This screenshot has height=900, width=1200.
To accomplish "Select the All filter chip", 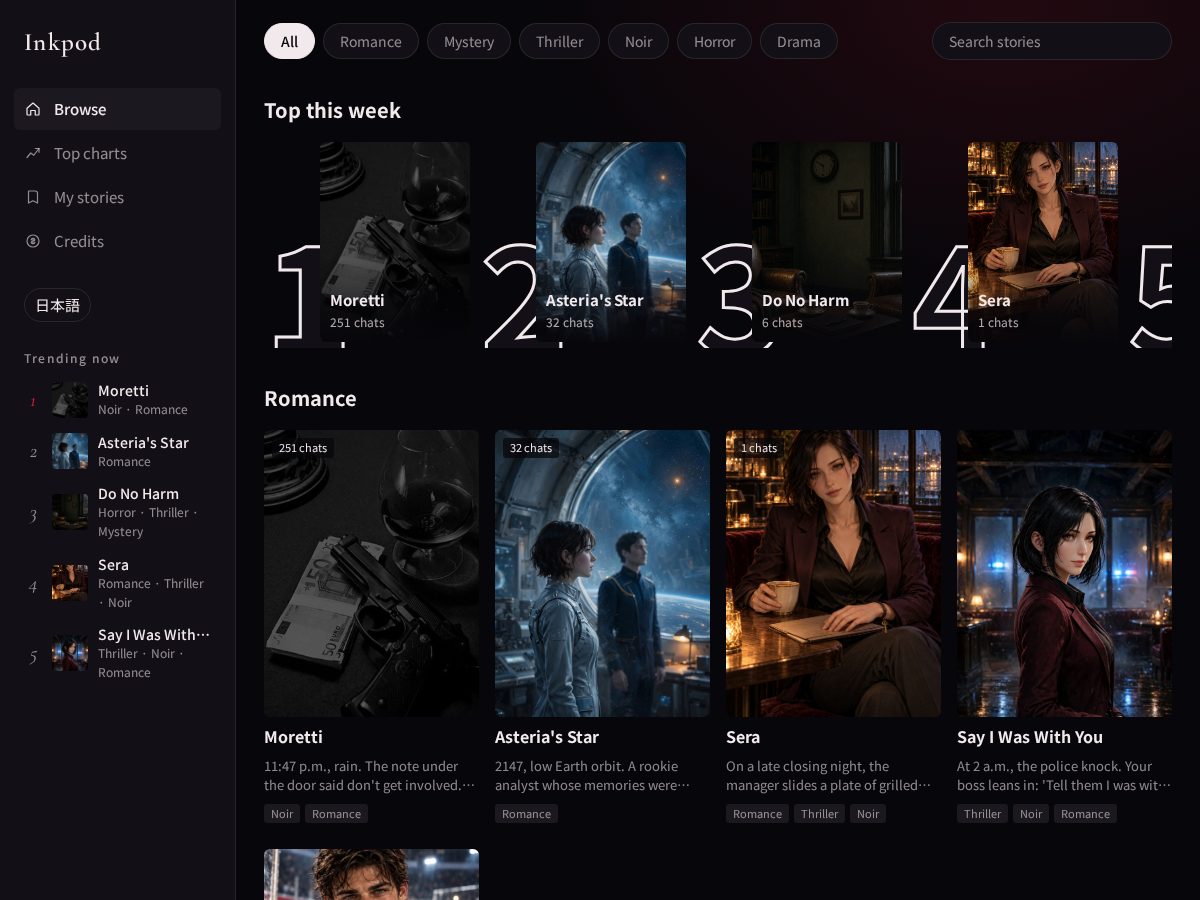I will point(289,41).
